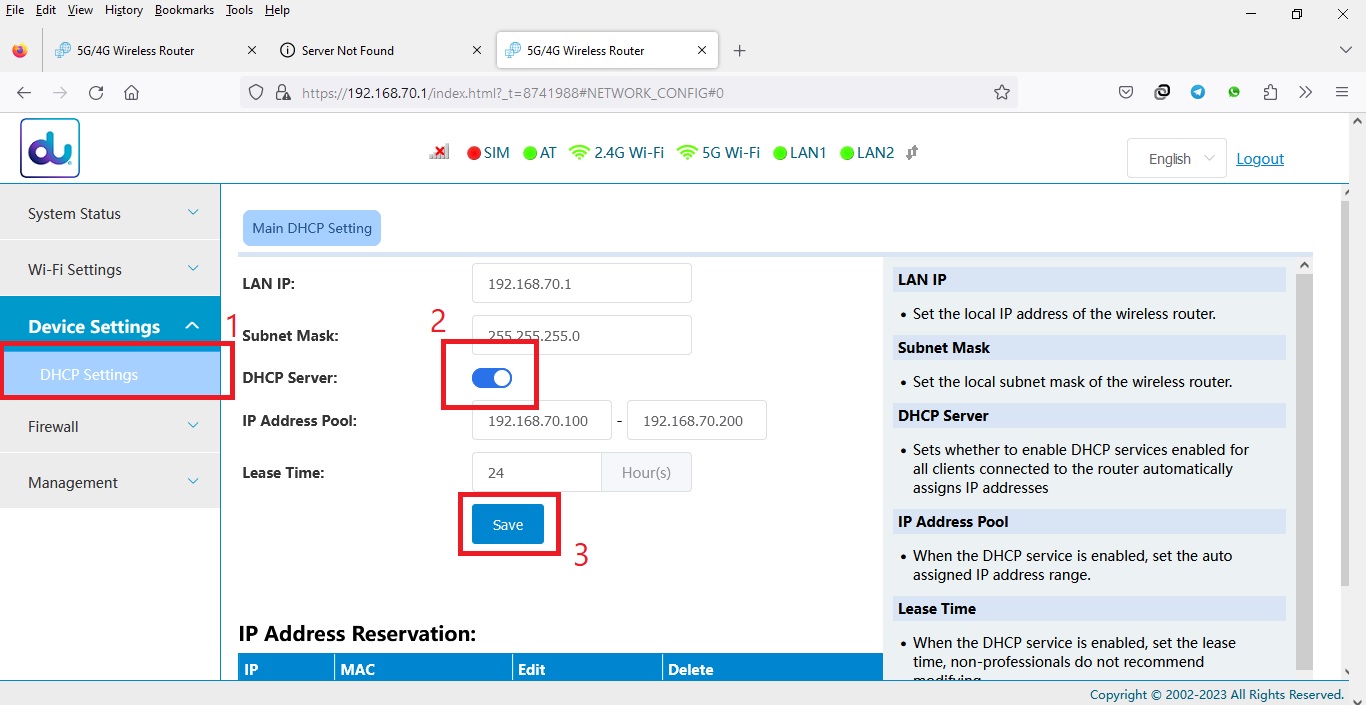Open the Bookmarks menu

pos(183,10)
